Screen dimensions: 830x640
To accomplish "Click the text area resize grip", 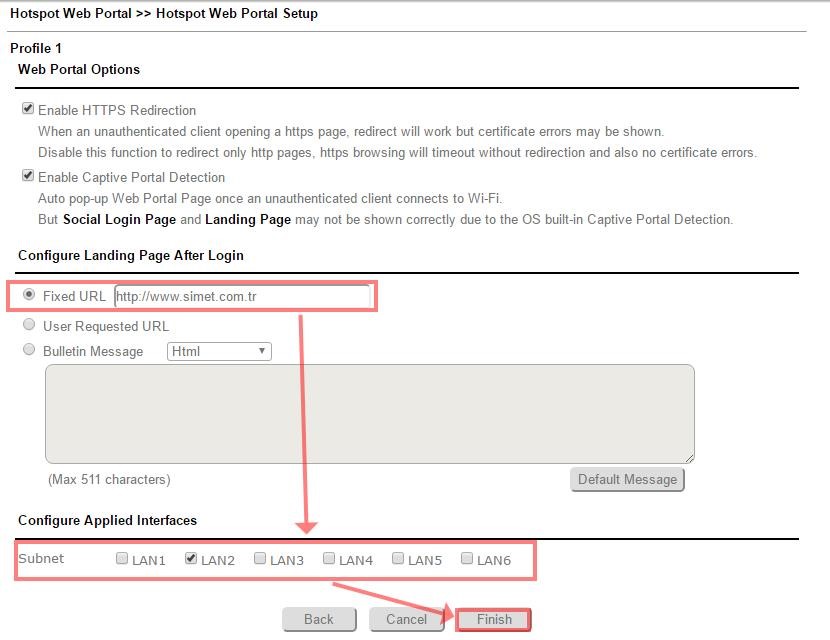I will (x=689, y=458).
